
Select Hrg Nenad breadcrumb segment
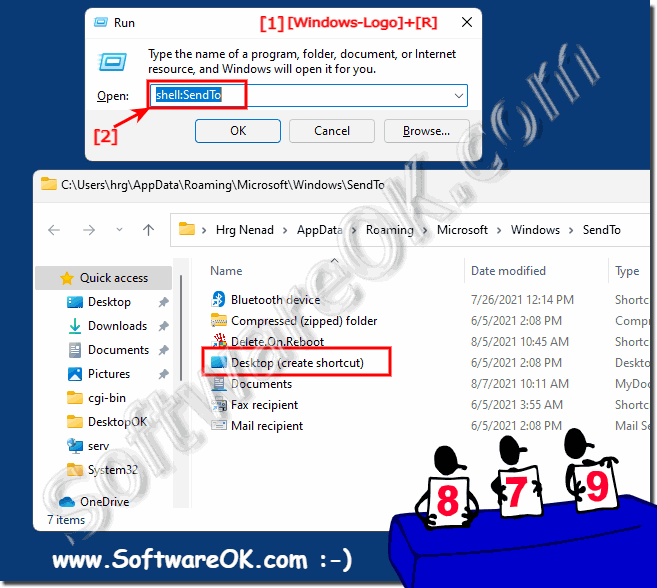(245, 230)
